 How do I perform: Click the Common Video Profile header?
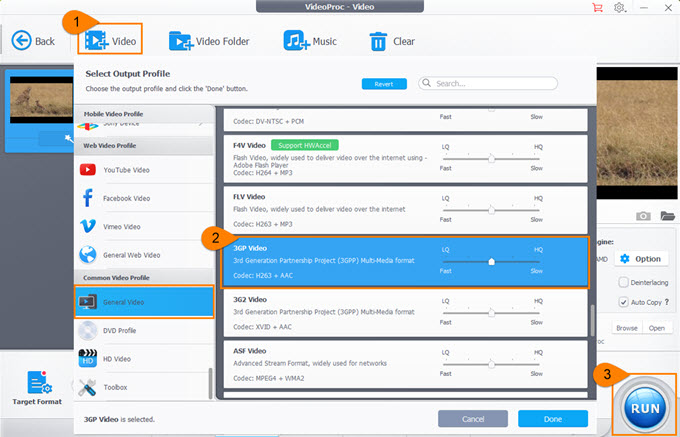(144, 277)
